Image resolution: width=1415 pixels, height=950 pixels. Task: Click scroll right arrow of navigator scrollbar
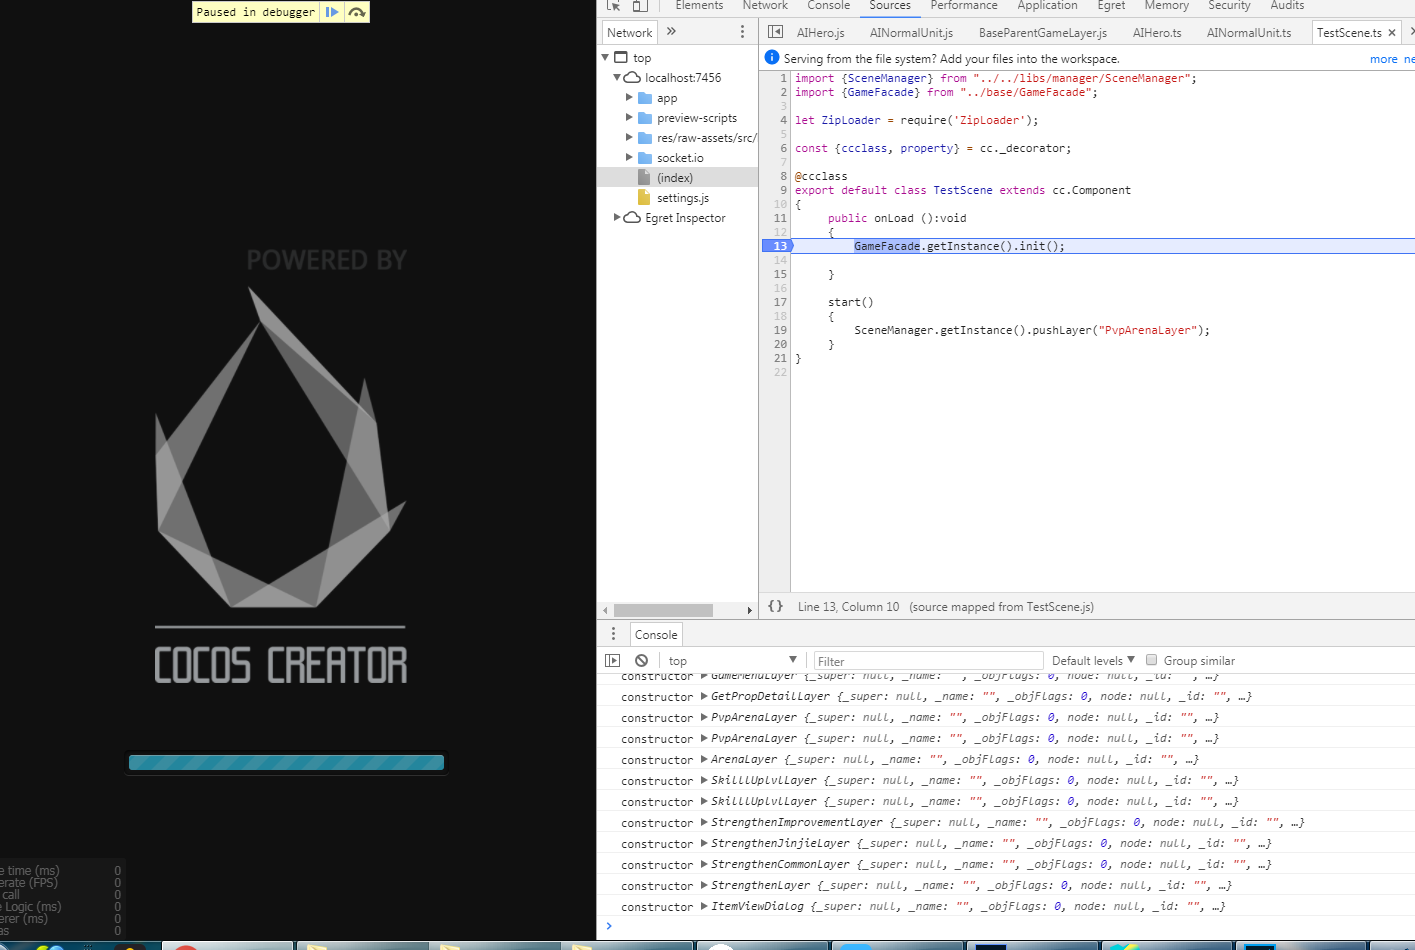749,610
